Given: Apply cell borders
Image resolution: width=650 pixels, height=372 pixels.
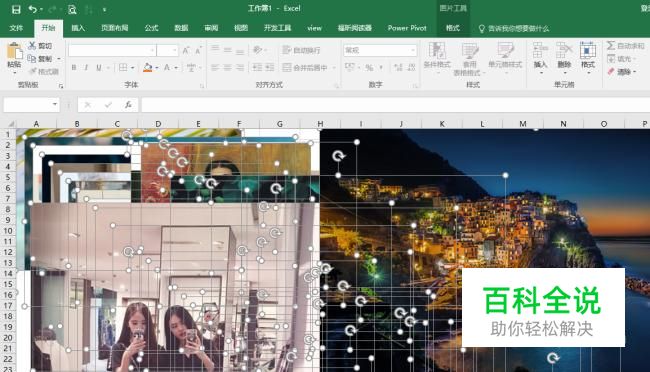Looking at the screenshot, I should [x=123, y=67].
